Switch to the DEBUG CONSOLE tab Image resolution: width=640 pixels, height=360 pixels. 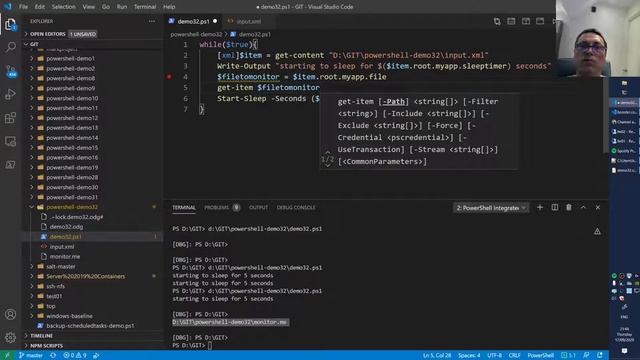click(x=296, y=207)
